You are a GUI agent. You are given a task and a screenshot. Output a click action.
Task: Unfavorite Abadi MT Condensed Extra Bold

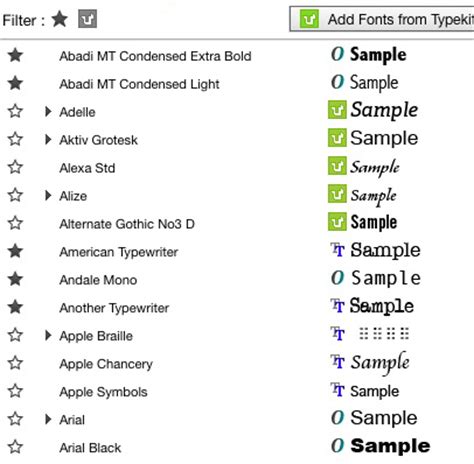click(15, 55)
